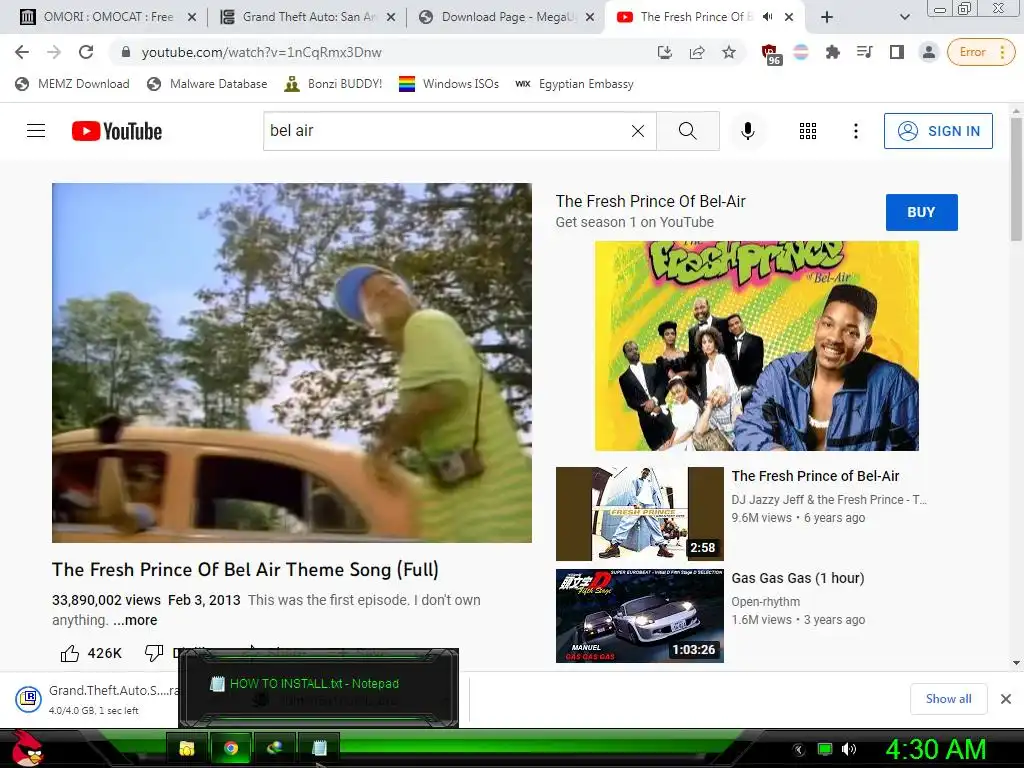This screenshot has height=768, width=1024.
Task: Click the 4:30 AM taskbar clock
Action: [935, 749]
